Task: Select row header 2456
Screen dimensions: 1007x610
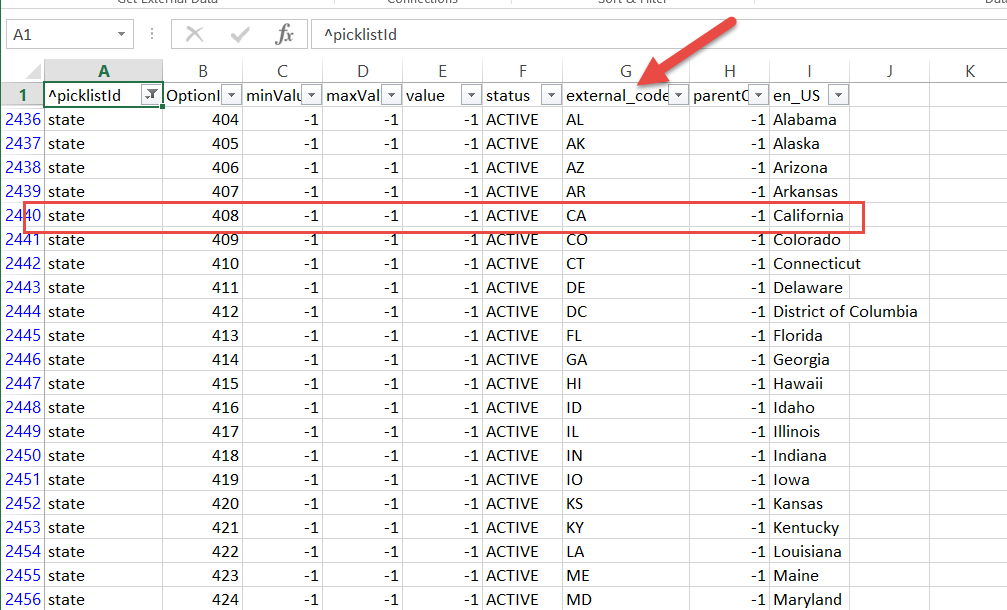Action: point(23,599)
